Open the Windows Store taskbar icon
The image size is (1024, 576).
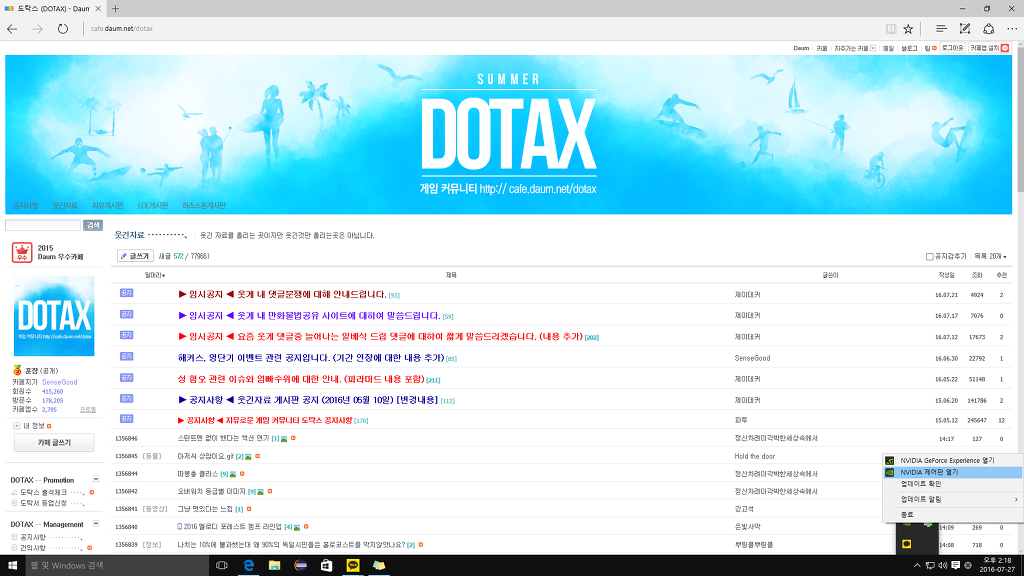click(327, 566)
